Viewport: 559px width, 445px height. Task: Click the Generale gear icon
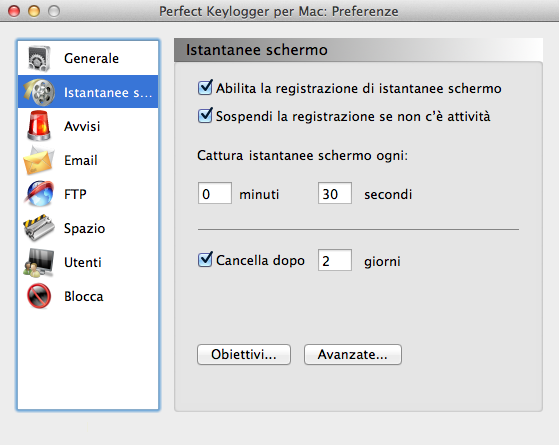[x=39, y=58]
